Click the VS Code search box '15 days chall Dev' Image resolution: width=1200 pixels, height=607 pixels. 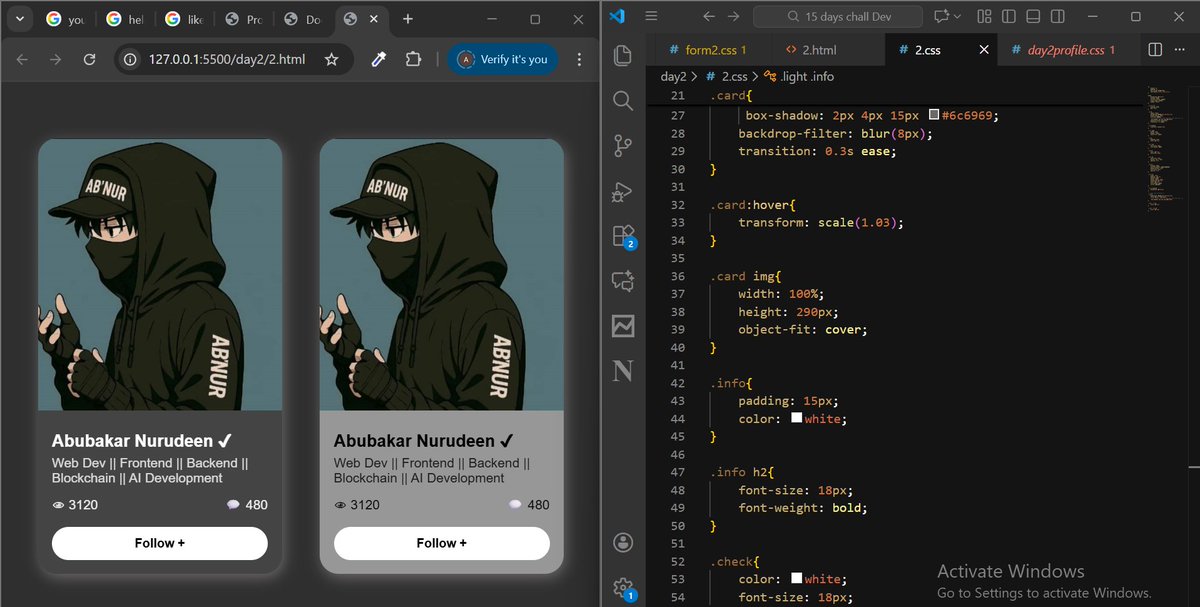coord(837,16)
